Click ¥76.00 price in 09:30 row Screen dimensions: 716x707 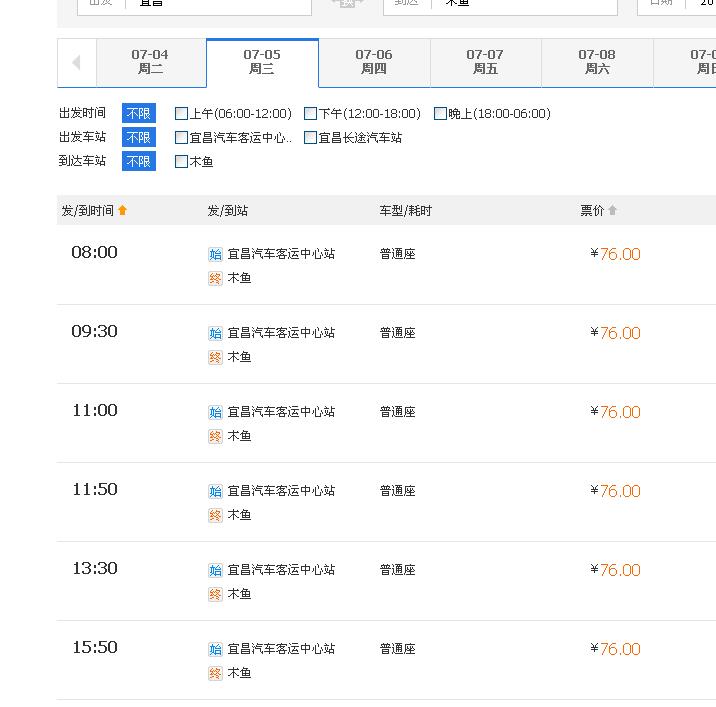[x=615, y=333]
